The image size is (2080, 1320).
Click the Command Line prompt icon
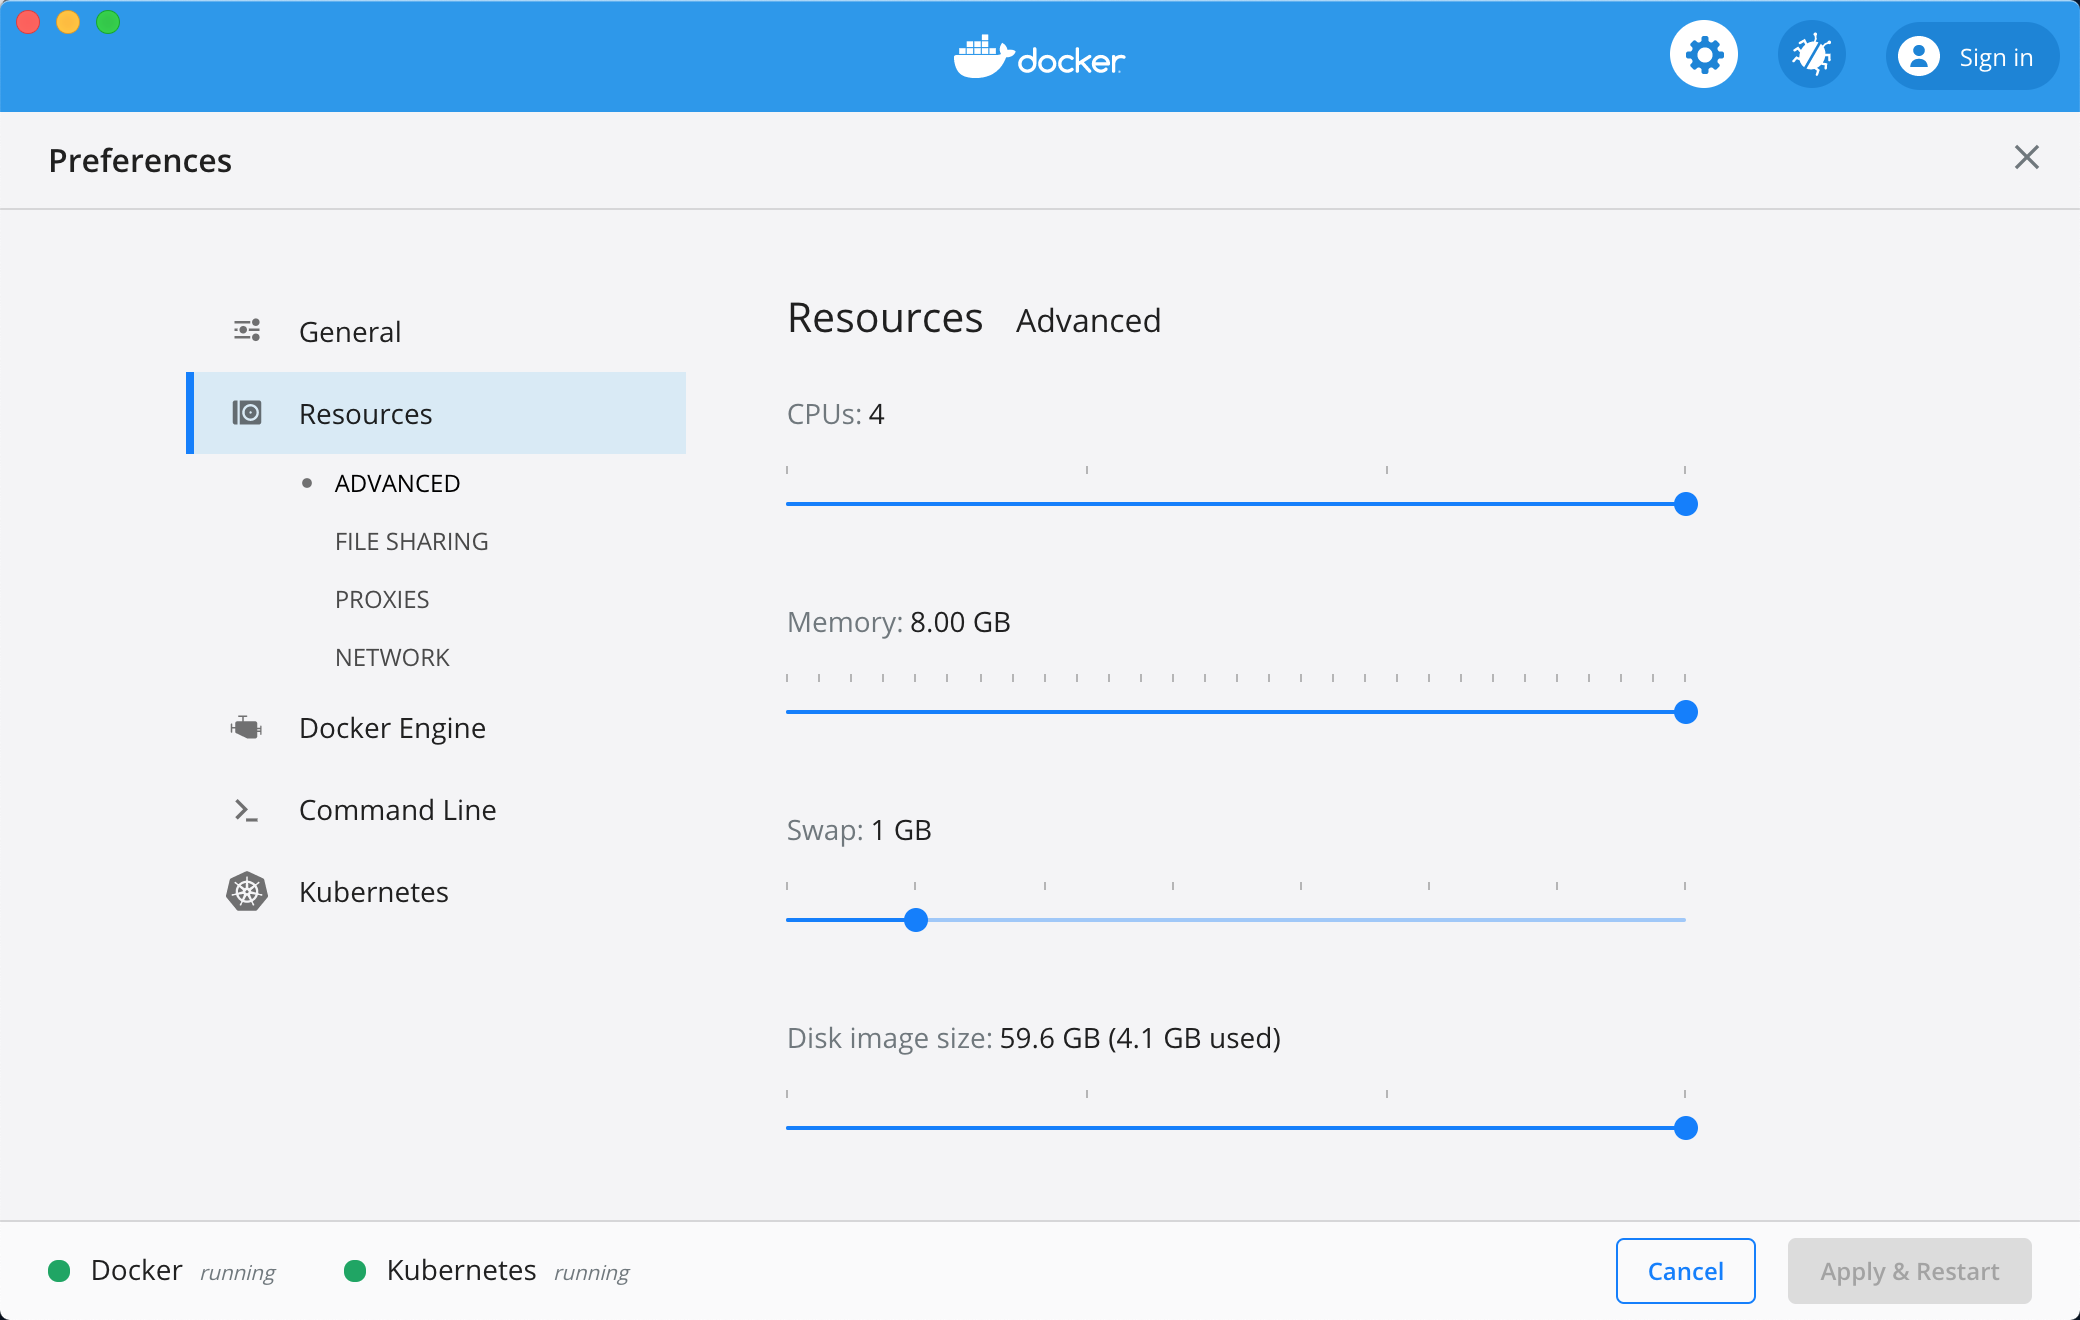pyautogui.click(x=246, y=810)
